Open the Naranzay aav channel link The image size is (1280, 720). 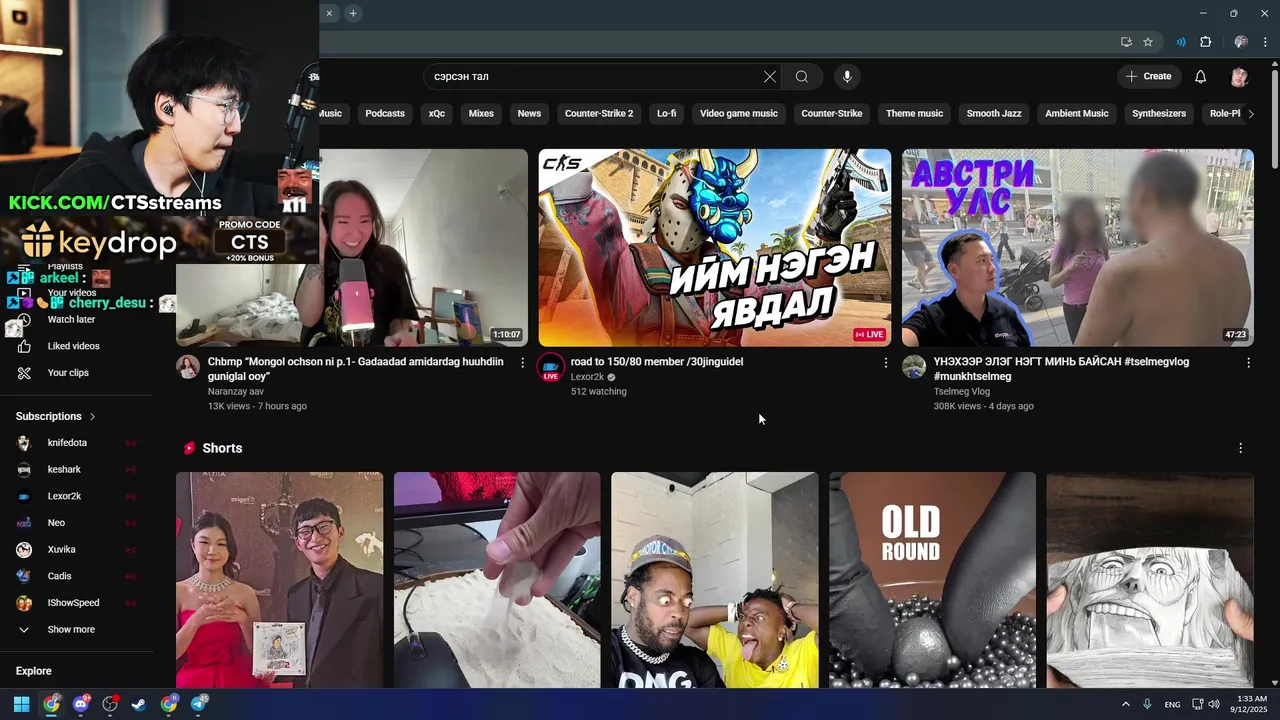[236, 392]
